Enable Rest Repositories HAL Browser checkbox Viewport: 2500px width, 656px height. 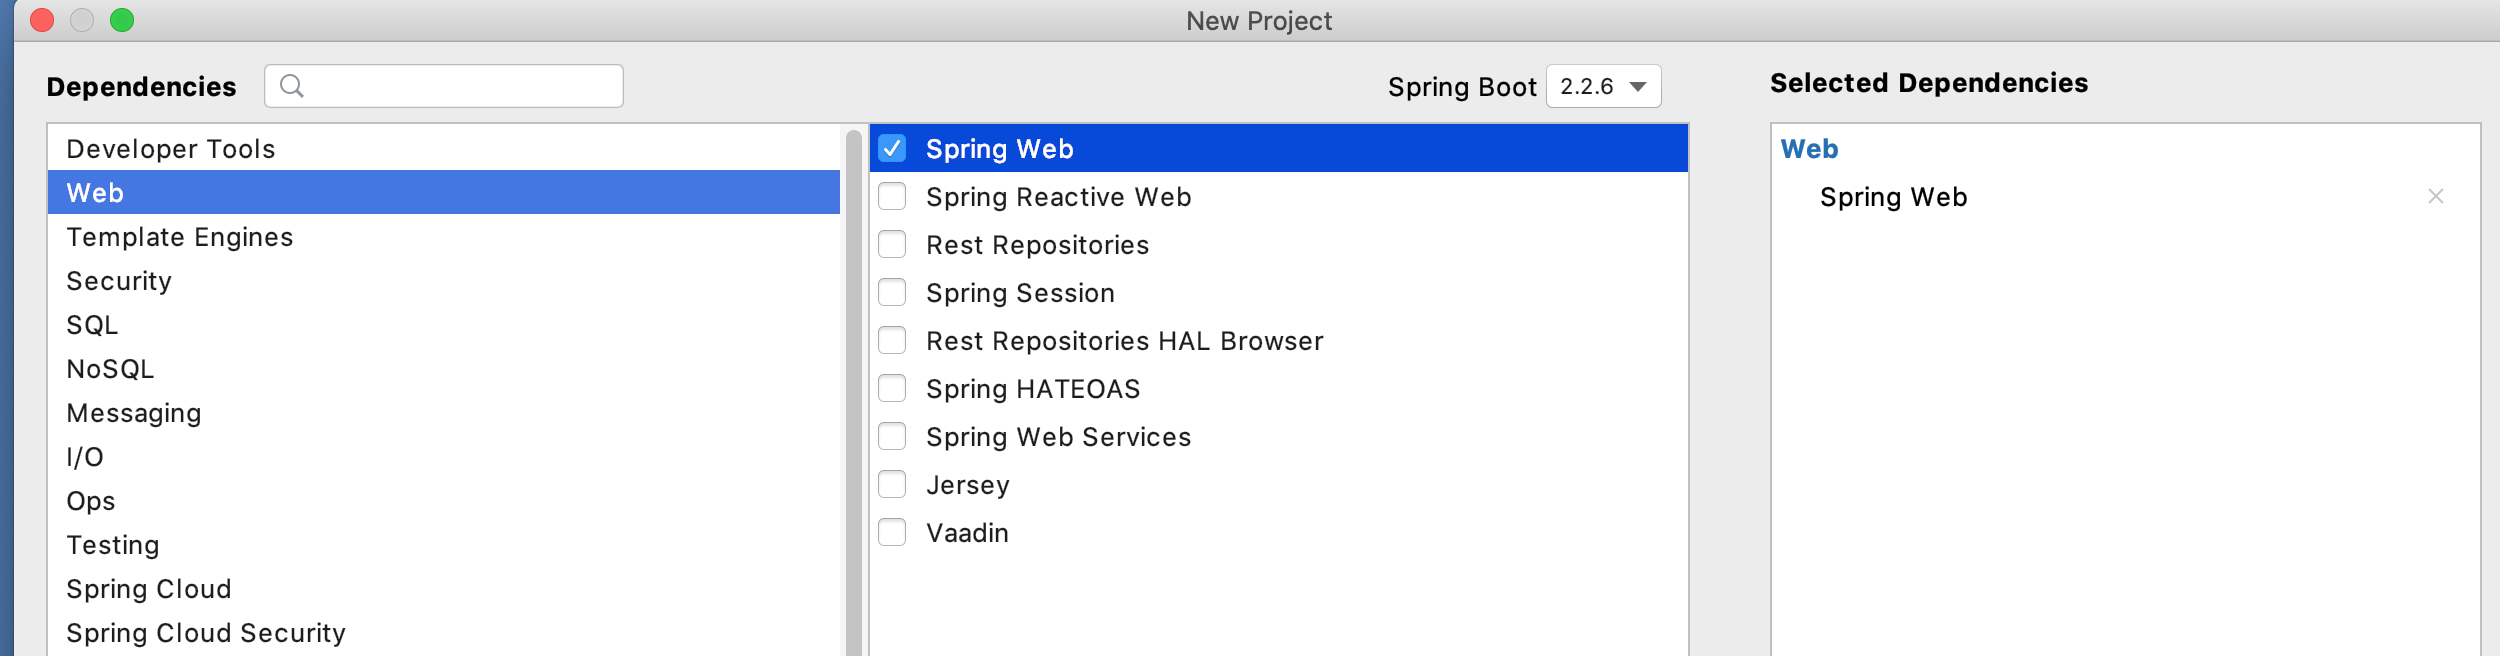point(892,341)
